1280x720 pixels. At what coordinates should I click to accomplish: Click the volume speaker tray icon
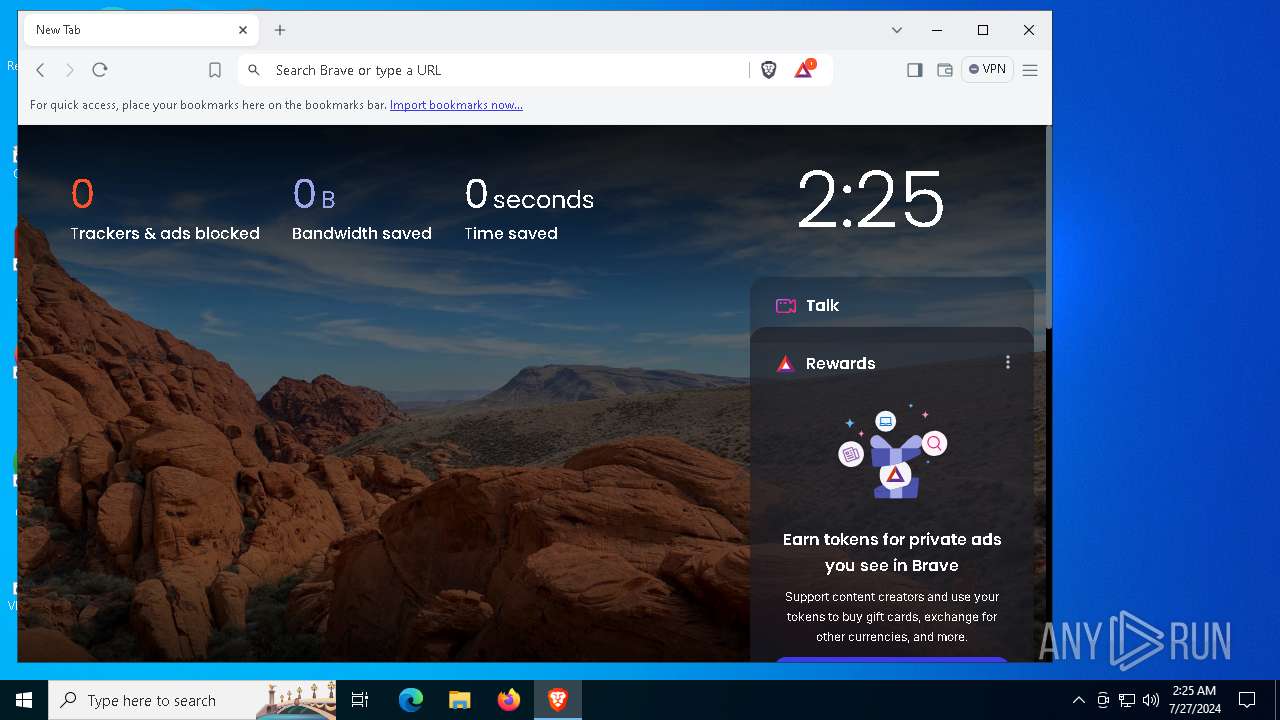coord(1151,700)
